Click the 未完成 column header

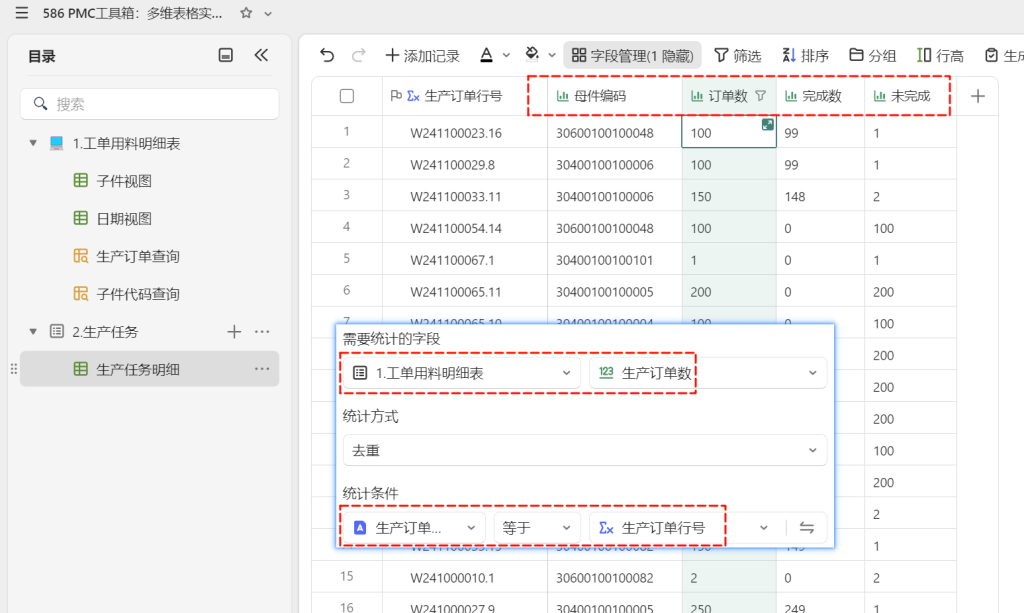[x=910, y=96]
